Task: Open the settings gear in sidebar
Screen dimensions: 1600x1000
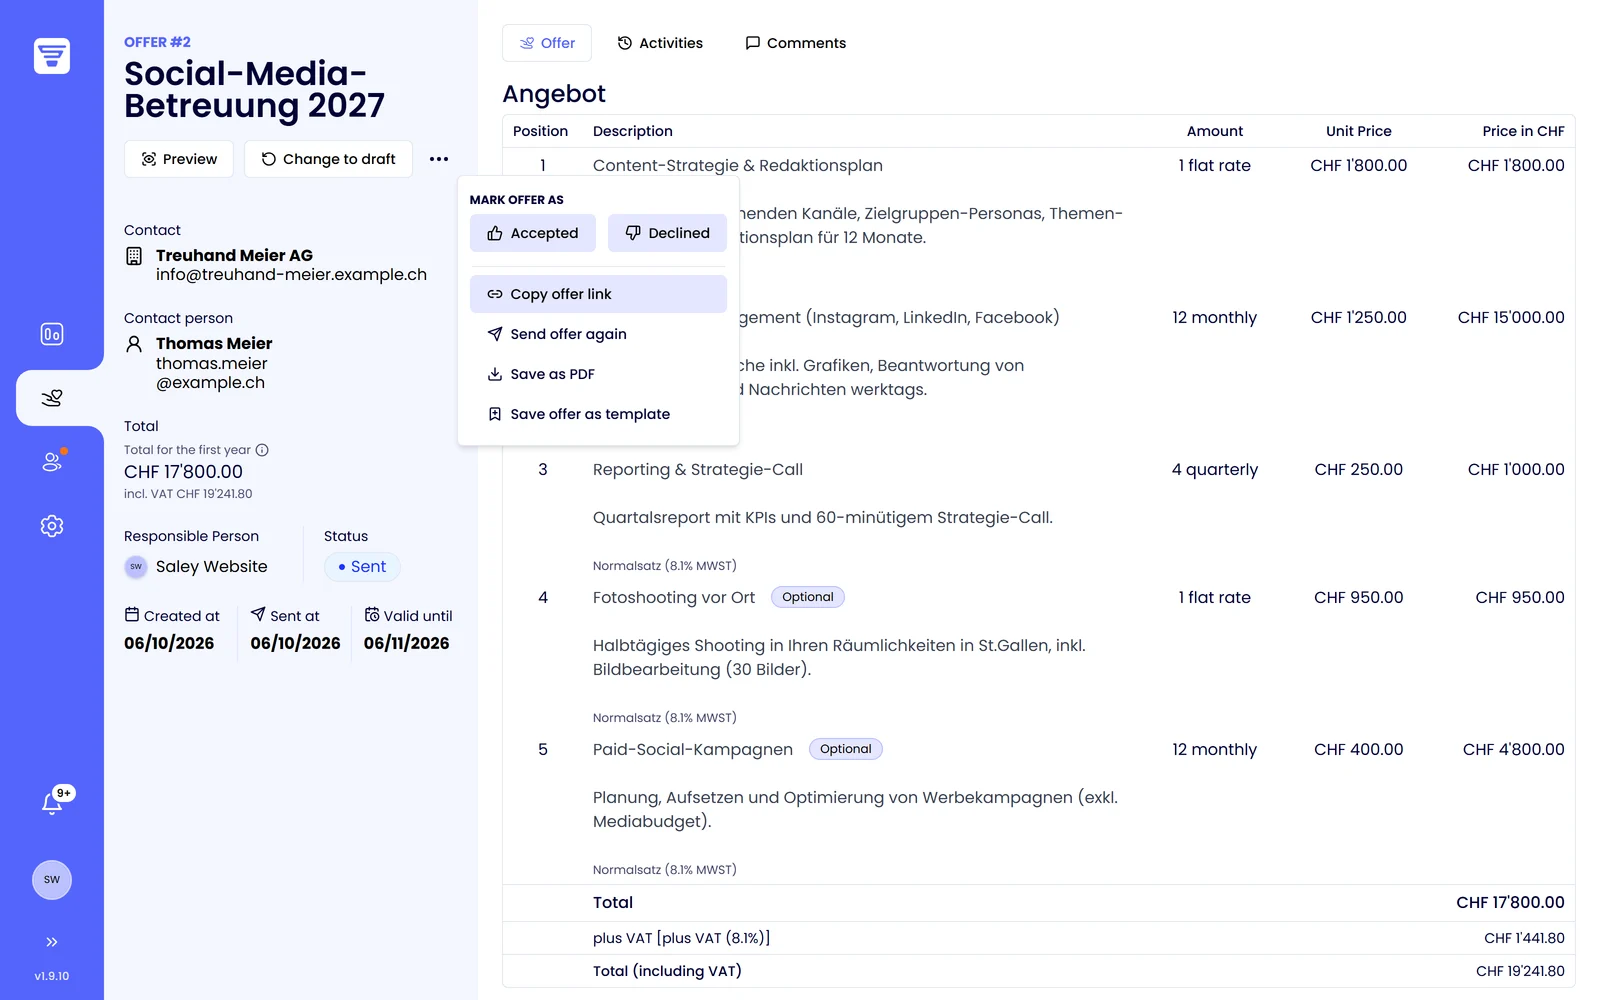Action: (52, 526)
